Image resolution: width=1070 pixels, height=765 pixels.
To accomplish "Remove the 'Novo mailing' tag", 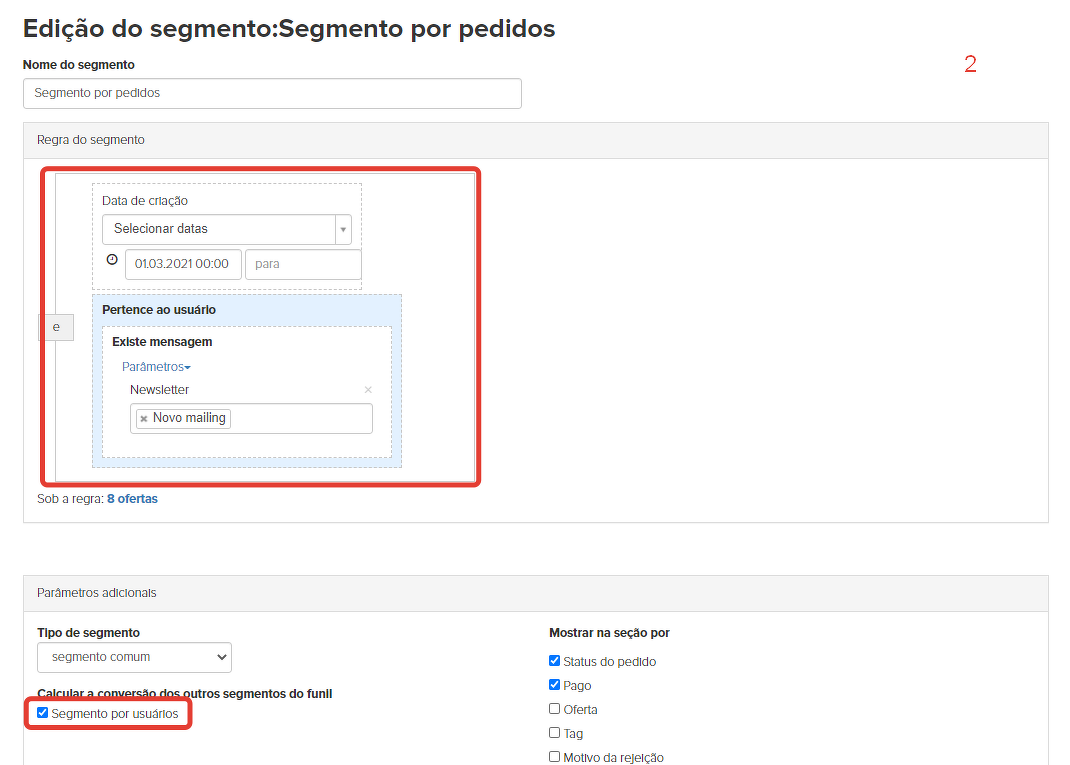I will point(144,419).
